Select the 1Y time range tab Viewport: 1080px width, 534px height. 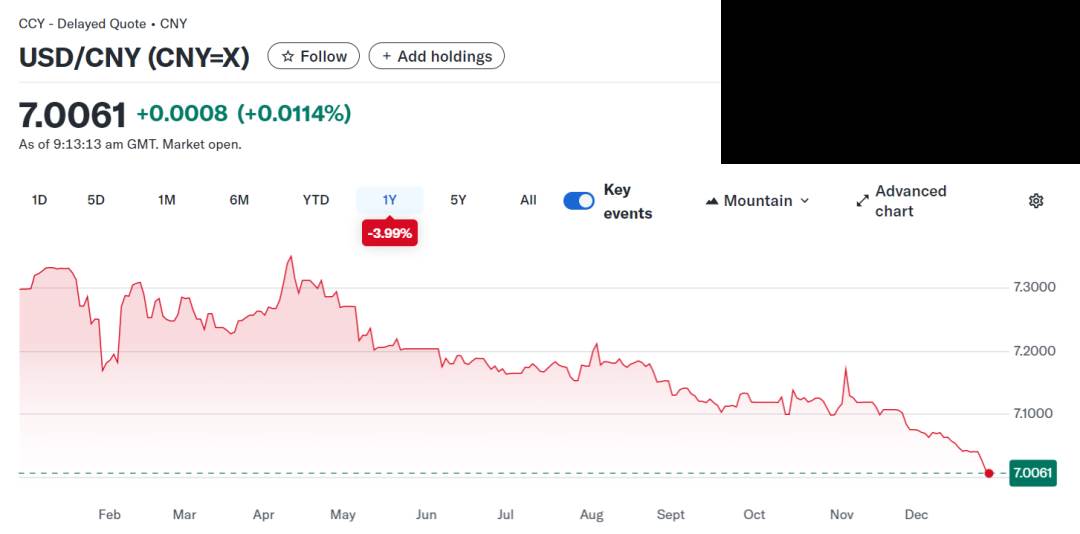pyautogui.click(x=390, y=200)
